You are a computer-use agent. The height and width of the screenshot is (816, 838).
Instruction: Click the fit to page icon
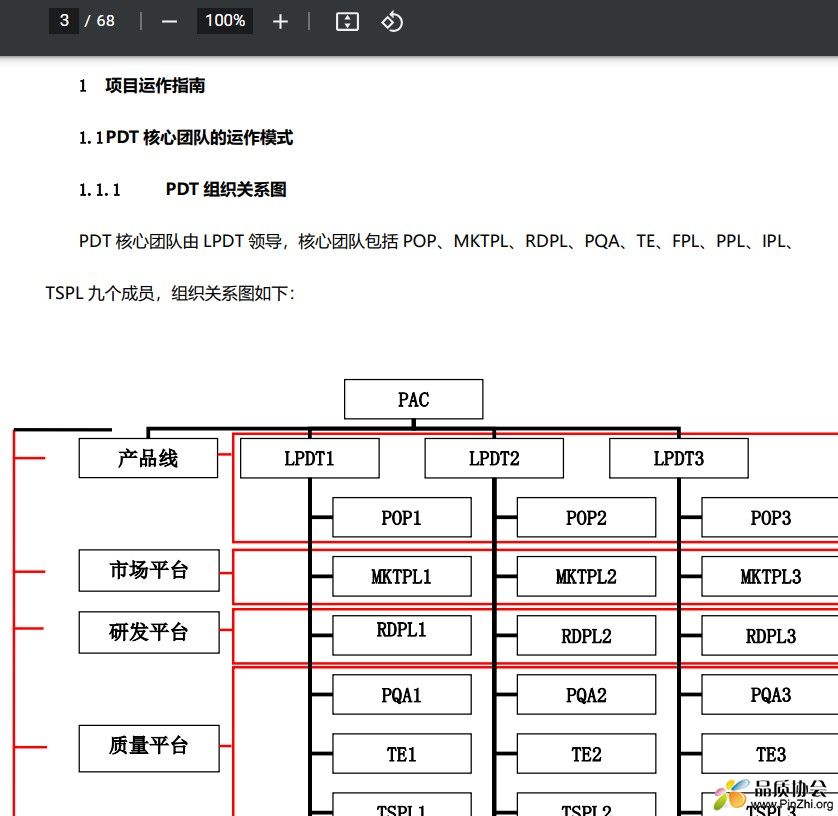click(347, 21)
